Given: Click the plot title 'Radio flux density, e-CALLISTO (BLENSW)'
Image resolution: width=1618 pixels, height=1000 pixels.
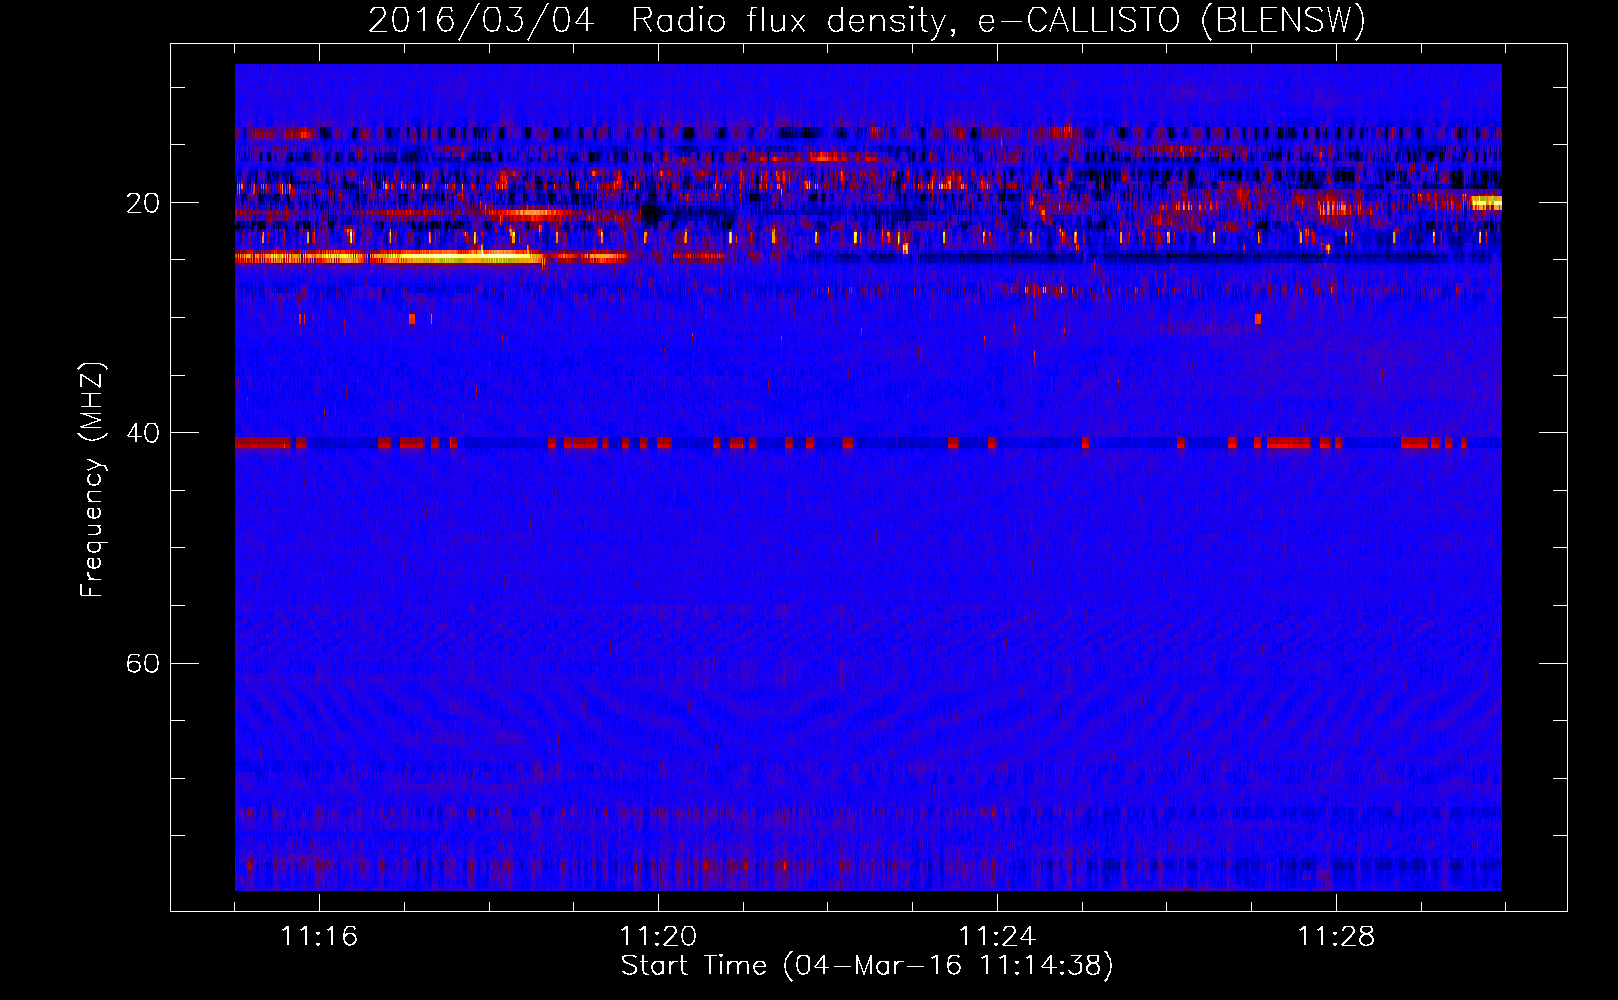Looking at the screenshot, I should click(x=998, y=21).
